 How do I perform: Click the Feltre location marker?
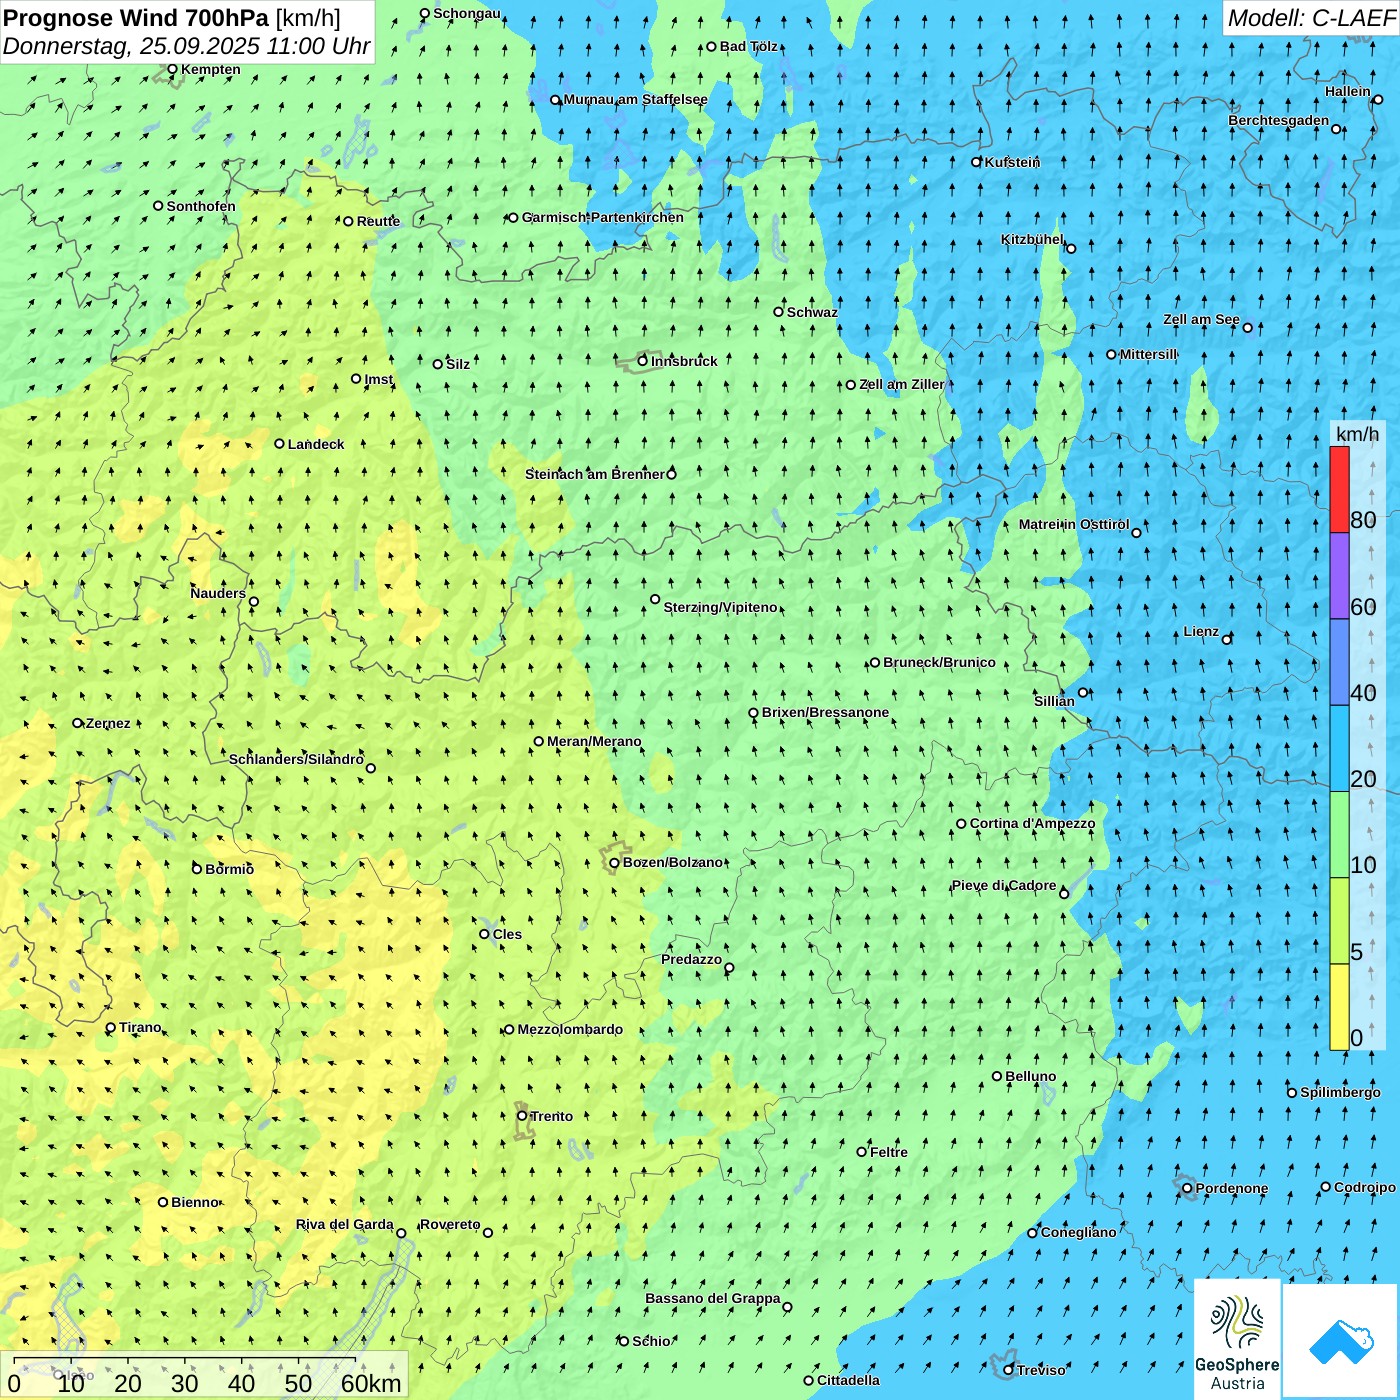(862, 1152)
